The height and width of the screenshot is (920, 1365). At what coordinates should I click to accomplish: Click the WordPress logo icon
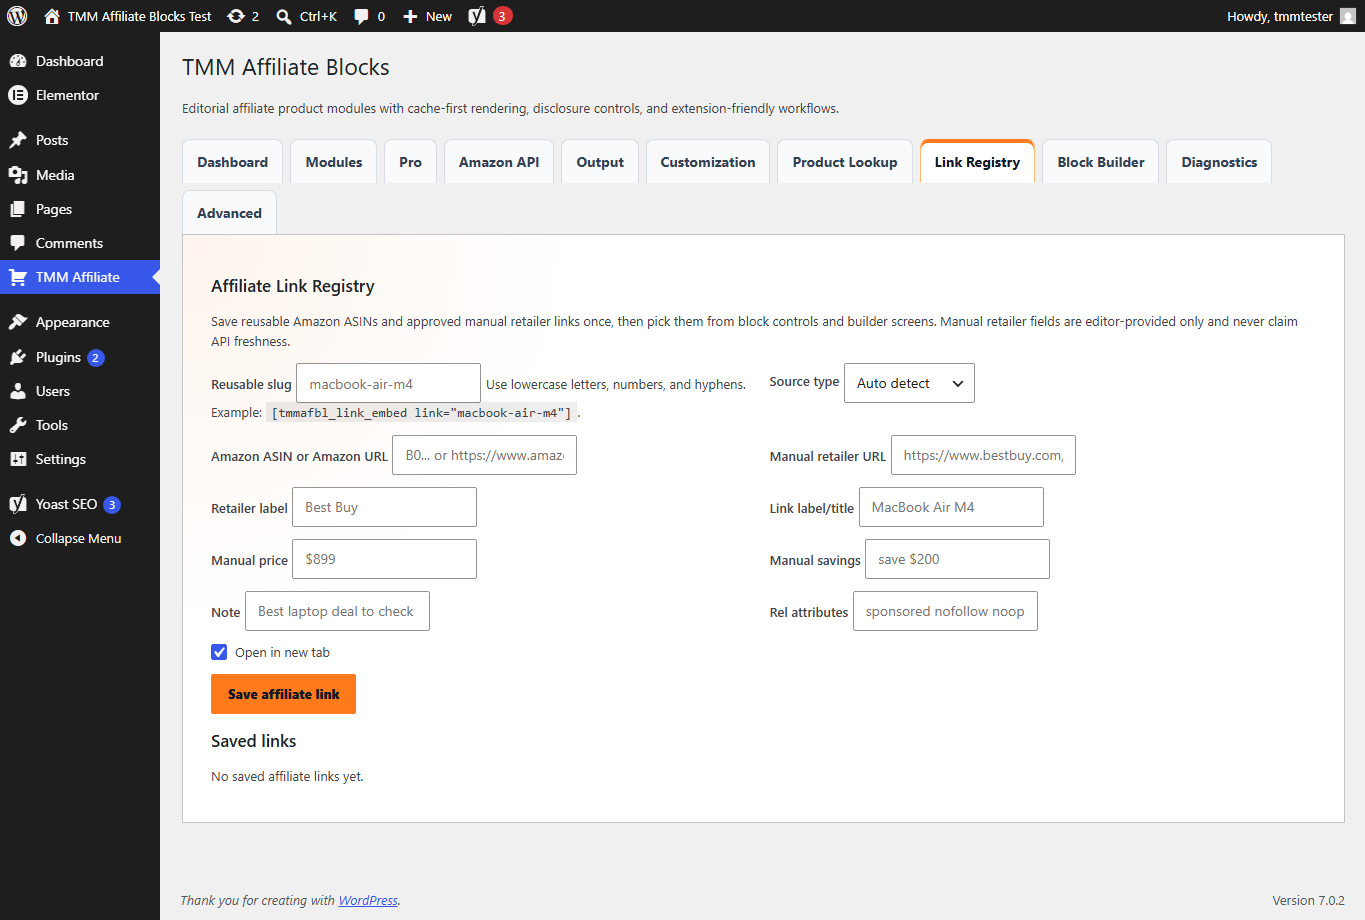point(17,16)
